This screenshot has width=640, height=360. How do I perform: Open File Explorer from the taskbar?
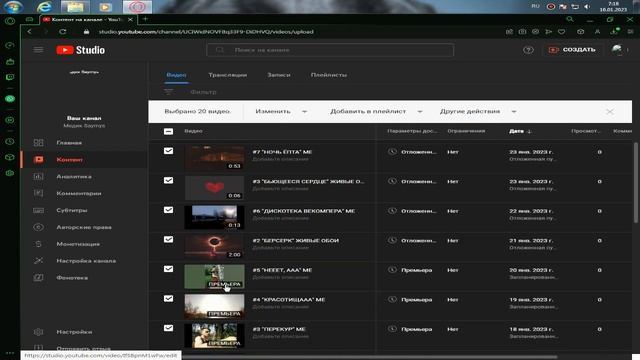point(75,7)
